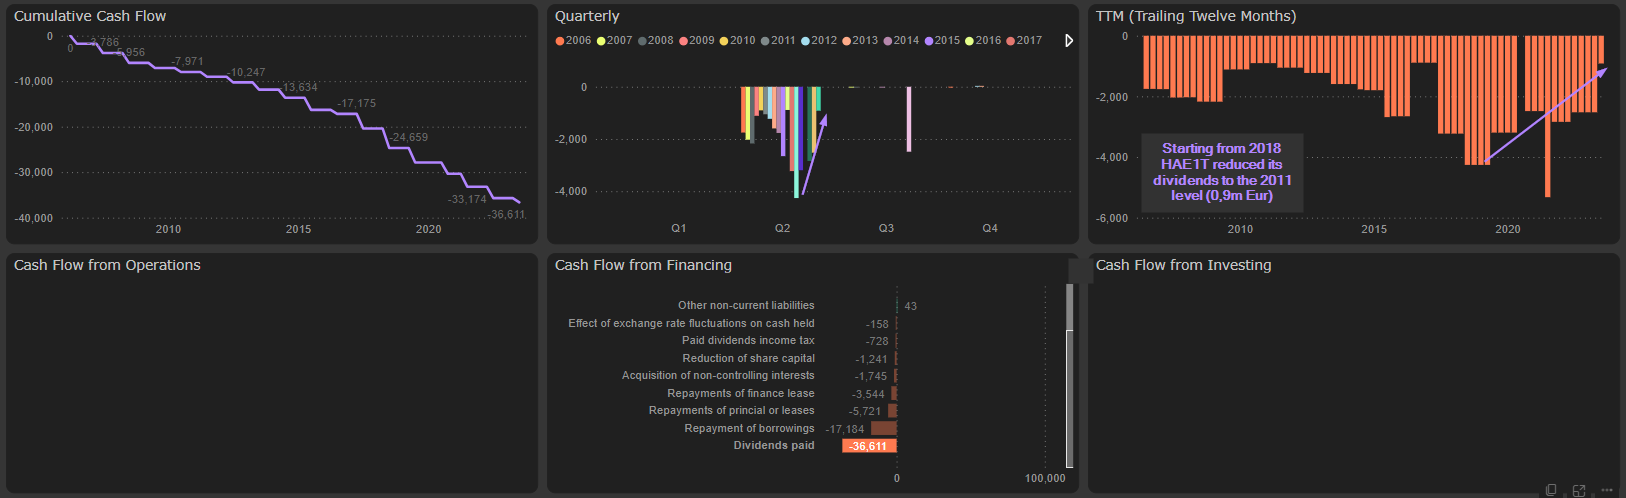Select the highlighted Dividends paid bar
The height and width of the screenshot is (498, 1626).
[x=869, y=446]
